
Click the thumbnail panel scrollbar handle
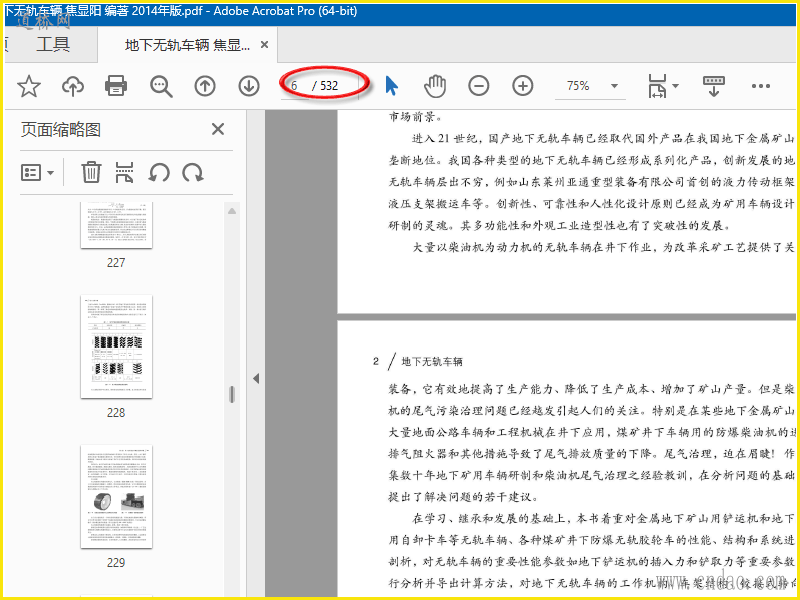point(232,394)
